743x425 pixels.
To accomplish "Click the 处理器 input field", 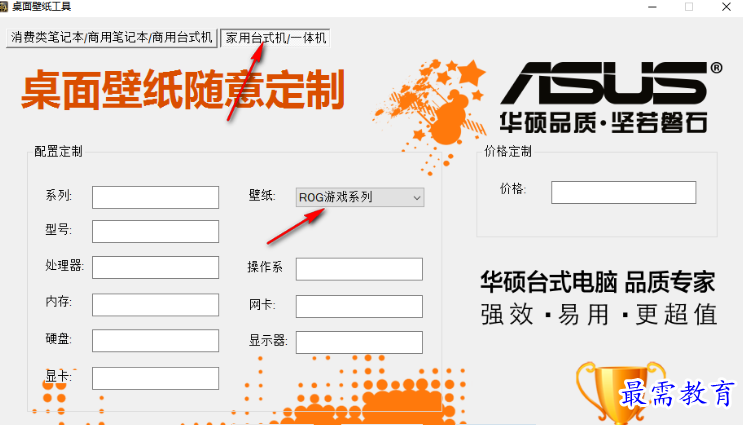I will [155, 267].
